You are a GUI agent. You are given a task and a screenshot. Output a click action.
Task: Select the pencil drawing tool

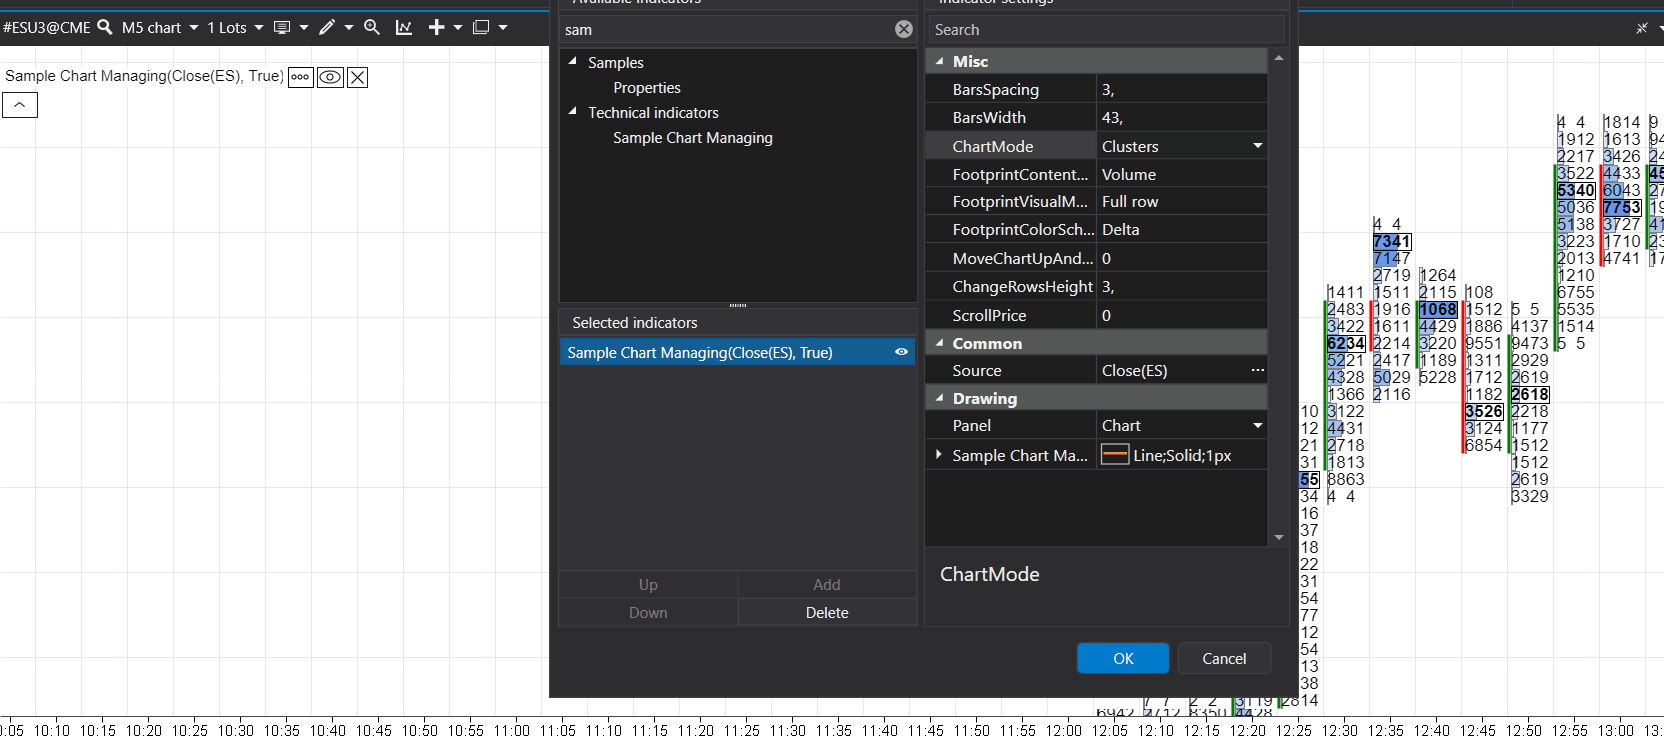click(327, 27)
